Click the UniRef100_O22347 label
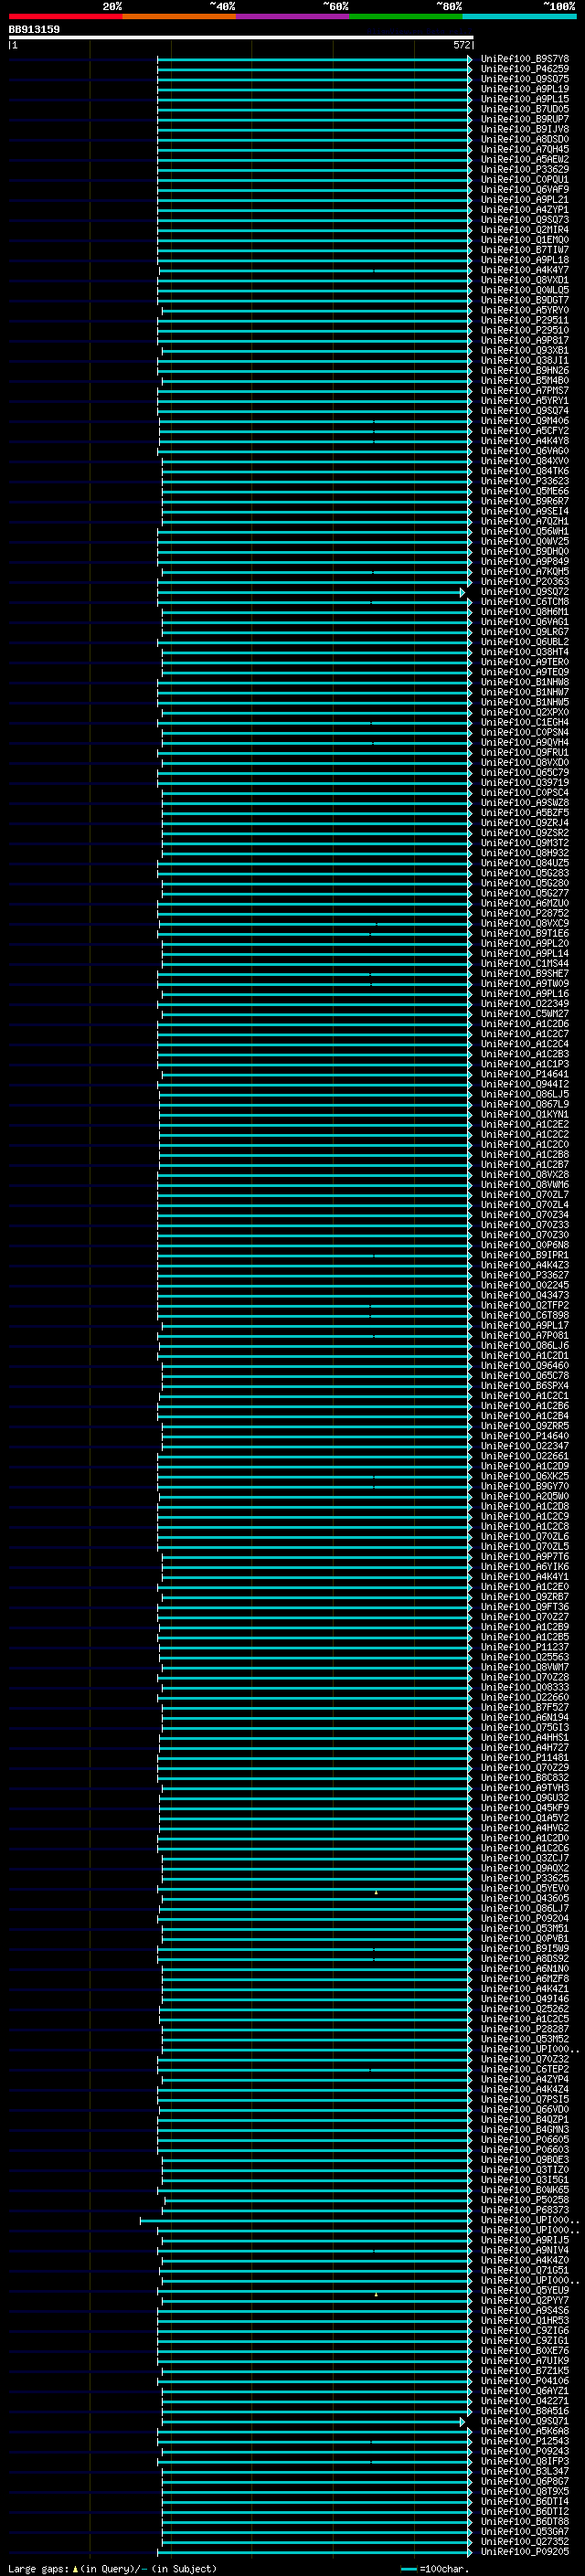The height and width of the screenshot is (2576, 585). 525,1447
